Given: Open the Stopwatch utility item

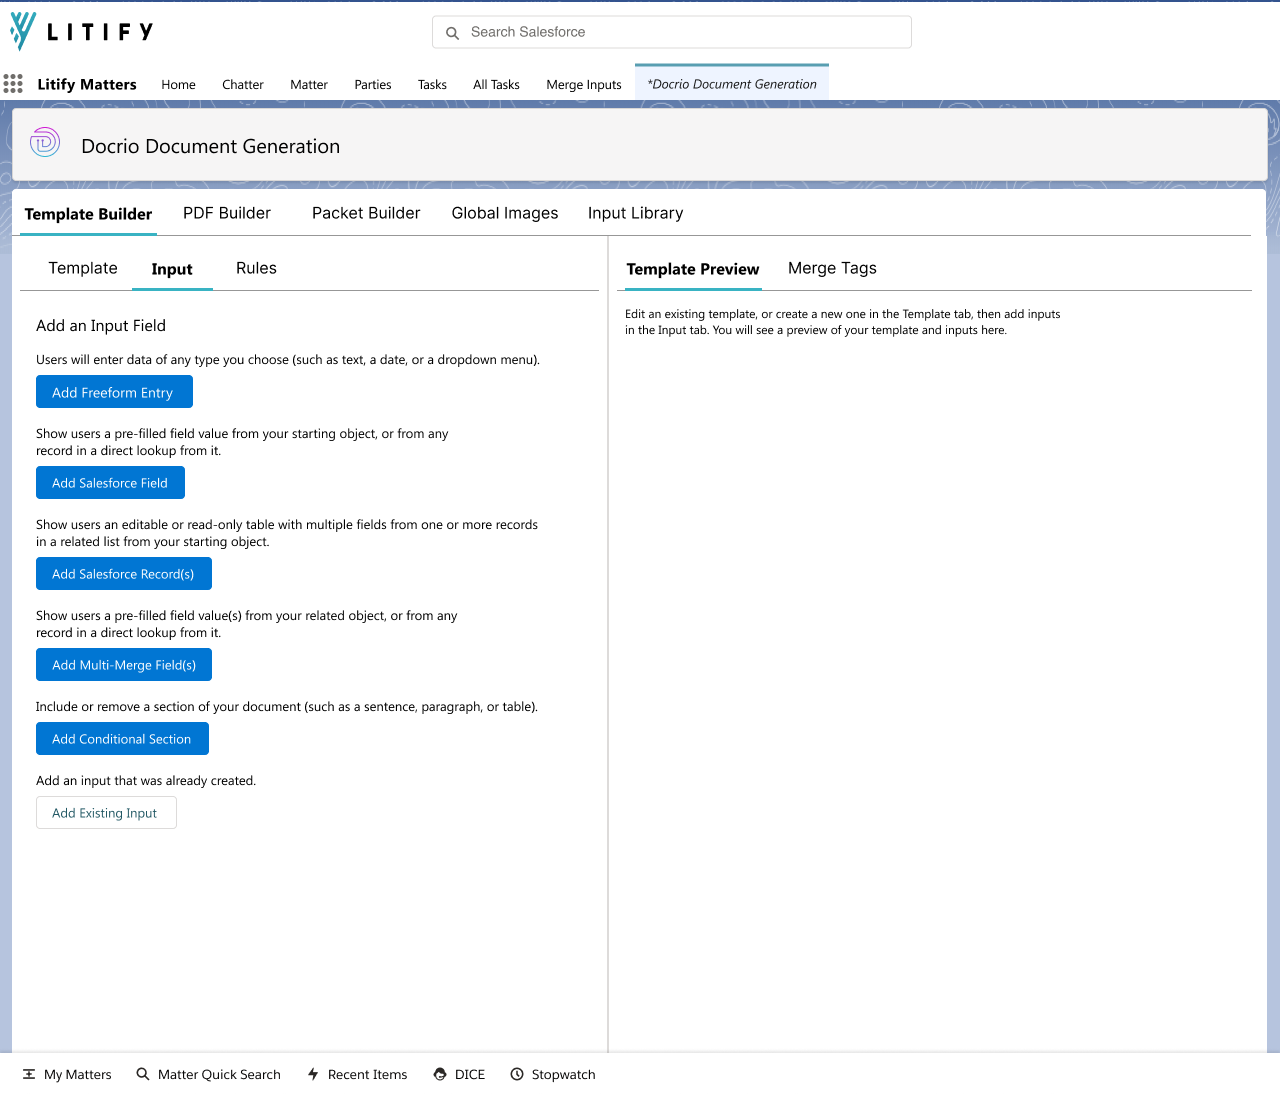Looking at the screenshot, I should (x=553, y=1074).
